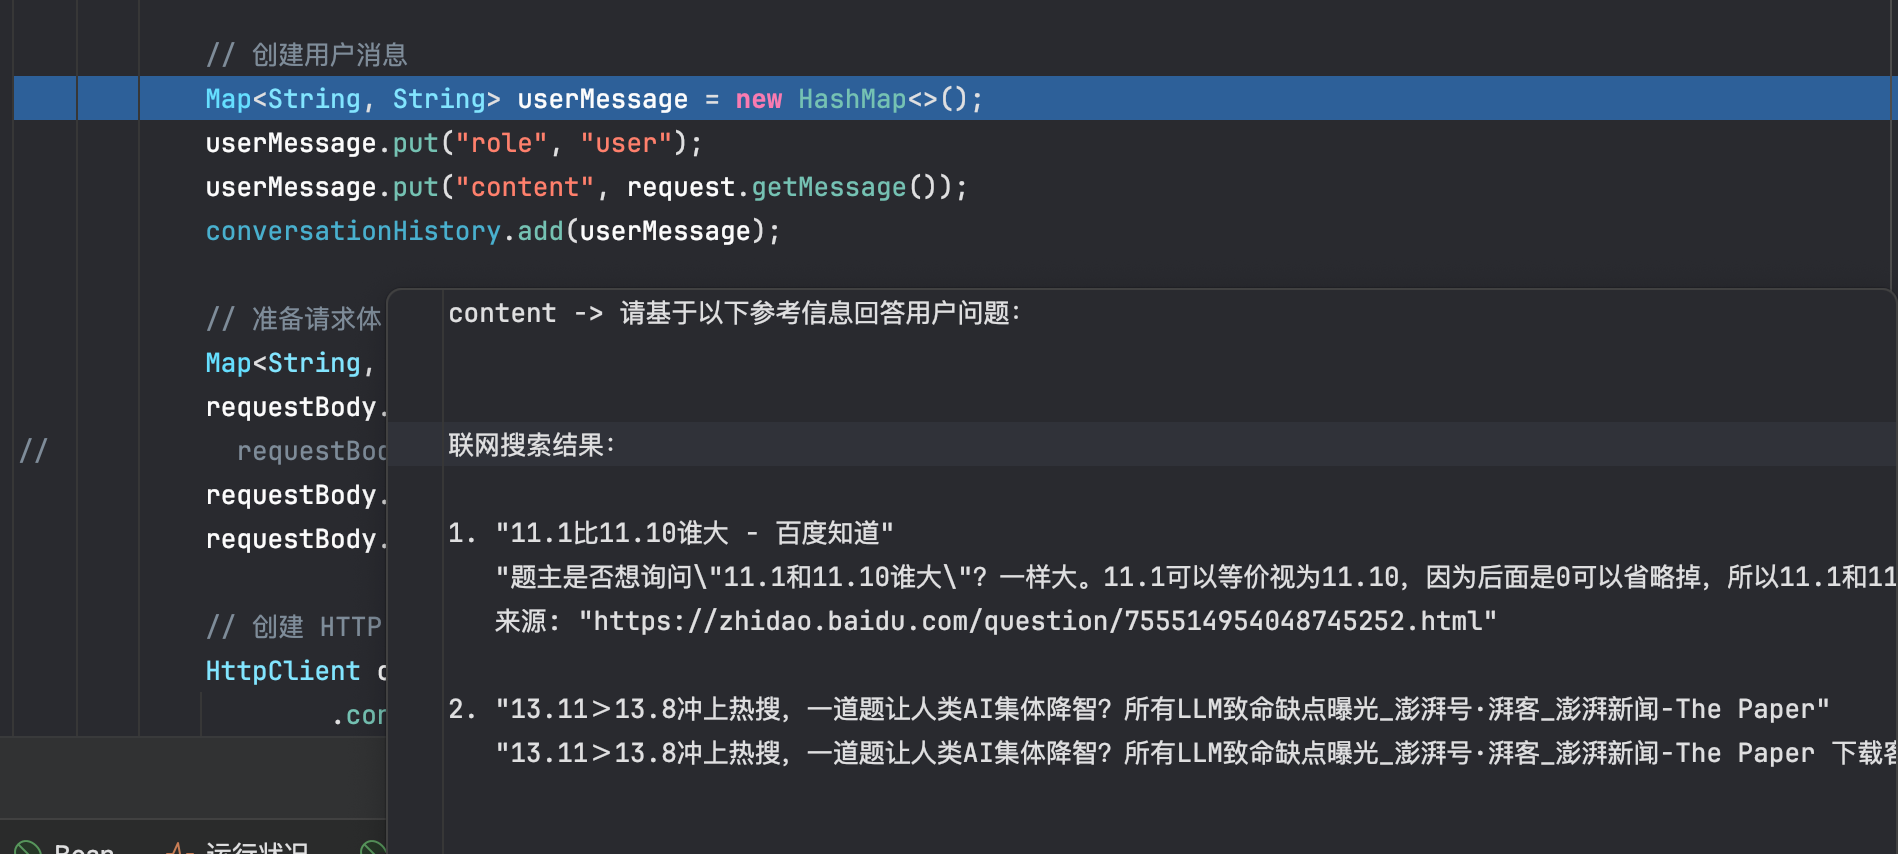Click the getMessage method call
Screen dimensions: 1898x854
pos(828,187)
